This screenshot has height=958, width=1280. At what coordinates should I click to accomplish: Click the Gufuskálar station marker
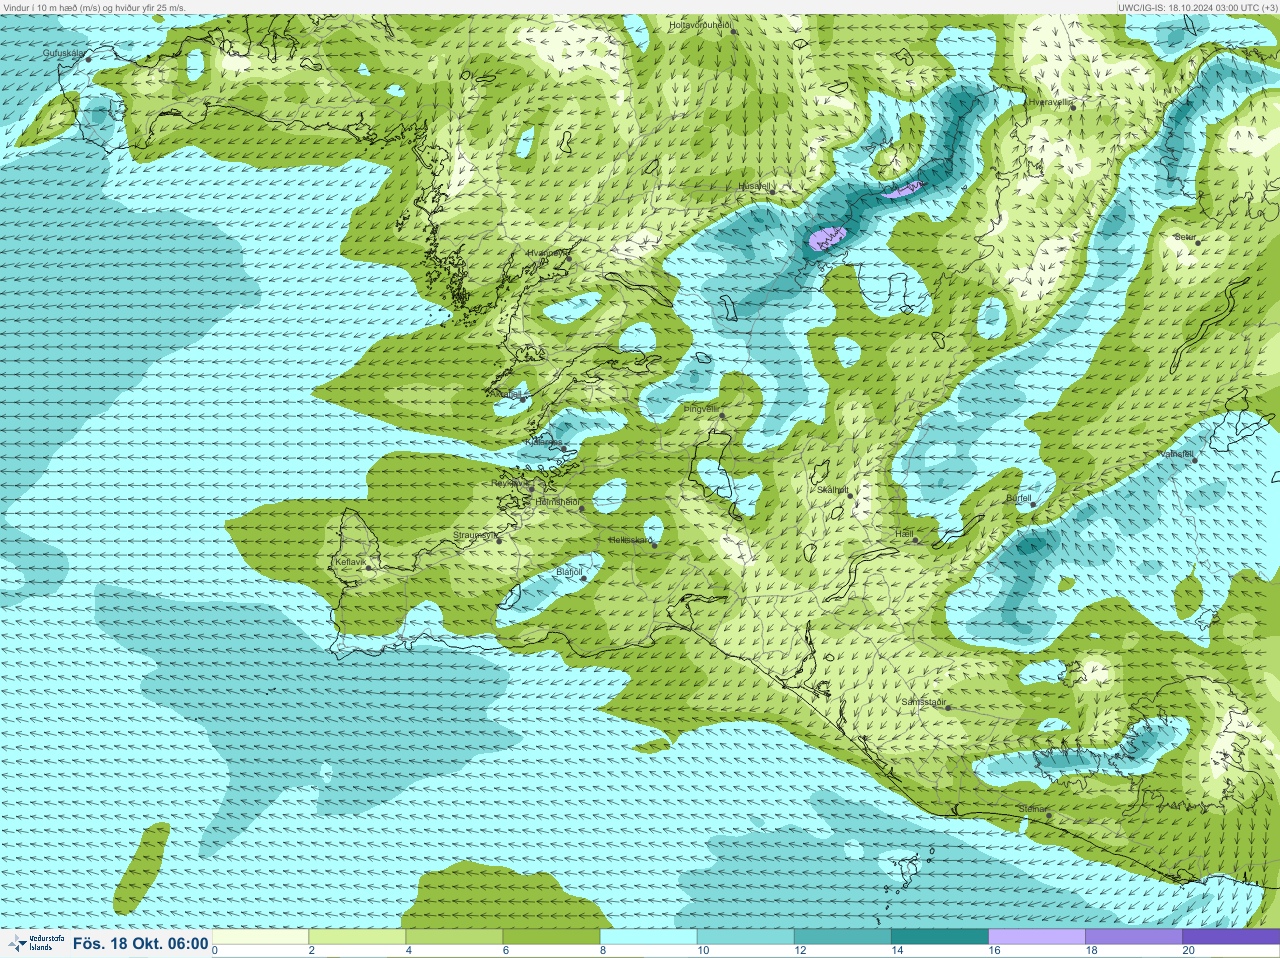click(88, 59)
